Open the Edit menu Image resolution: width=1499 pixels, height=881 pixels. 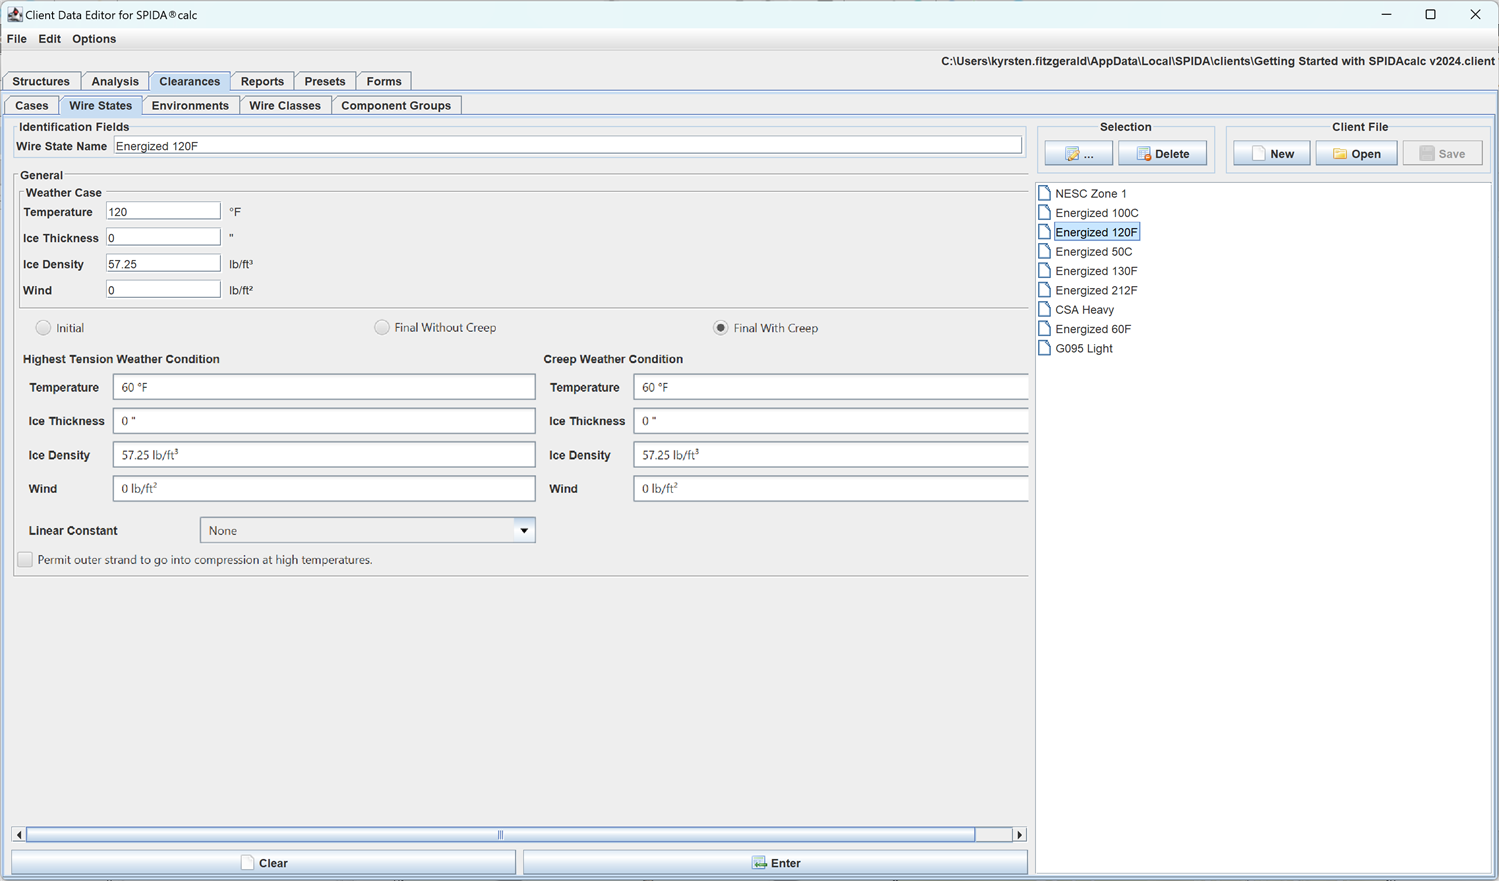tap(49, 39)
